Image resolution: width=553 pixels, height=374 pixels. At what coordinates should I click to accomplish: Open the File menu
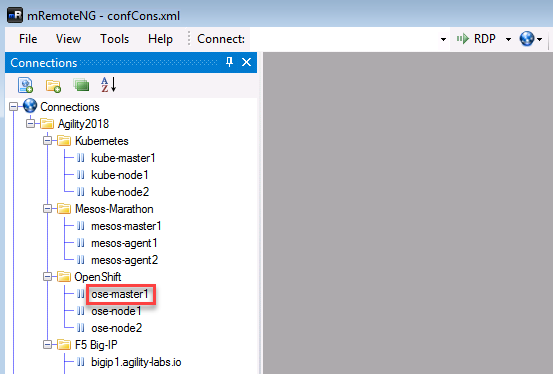click(28, 39)
